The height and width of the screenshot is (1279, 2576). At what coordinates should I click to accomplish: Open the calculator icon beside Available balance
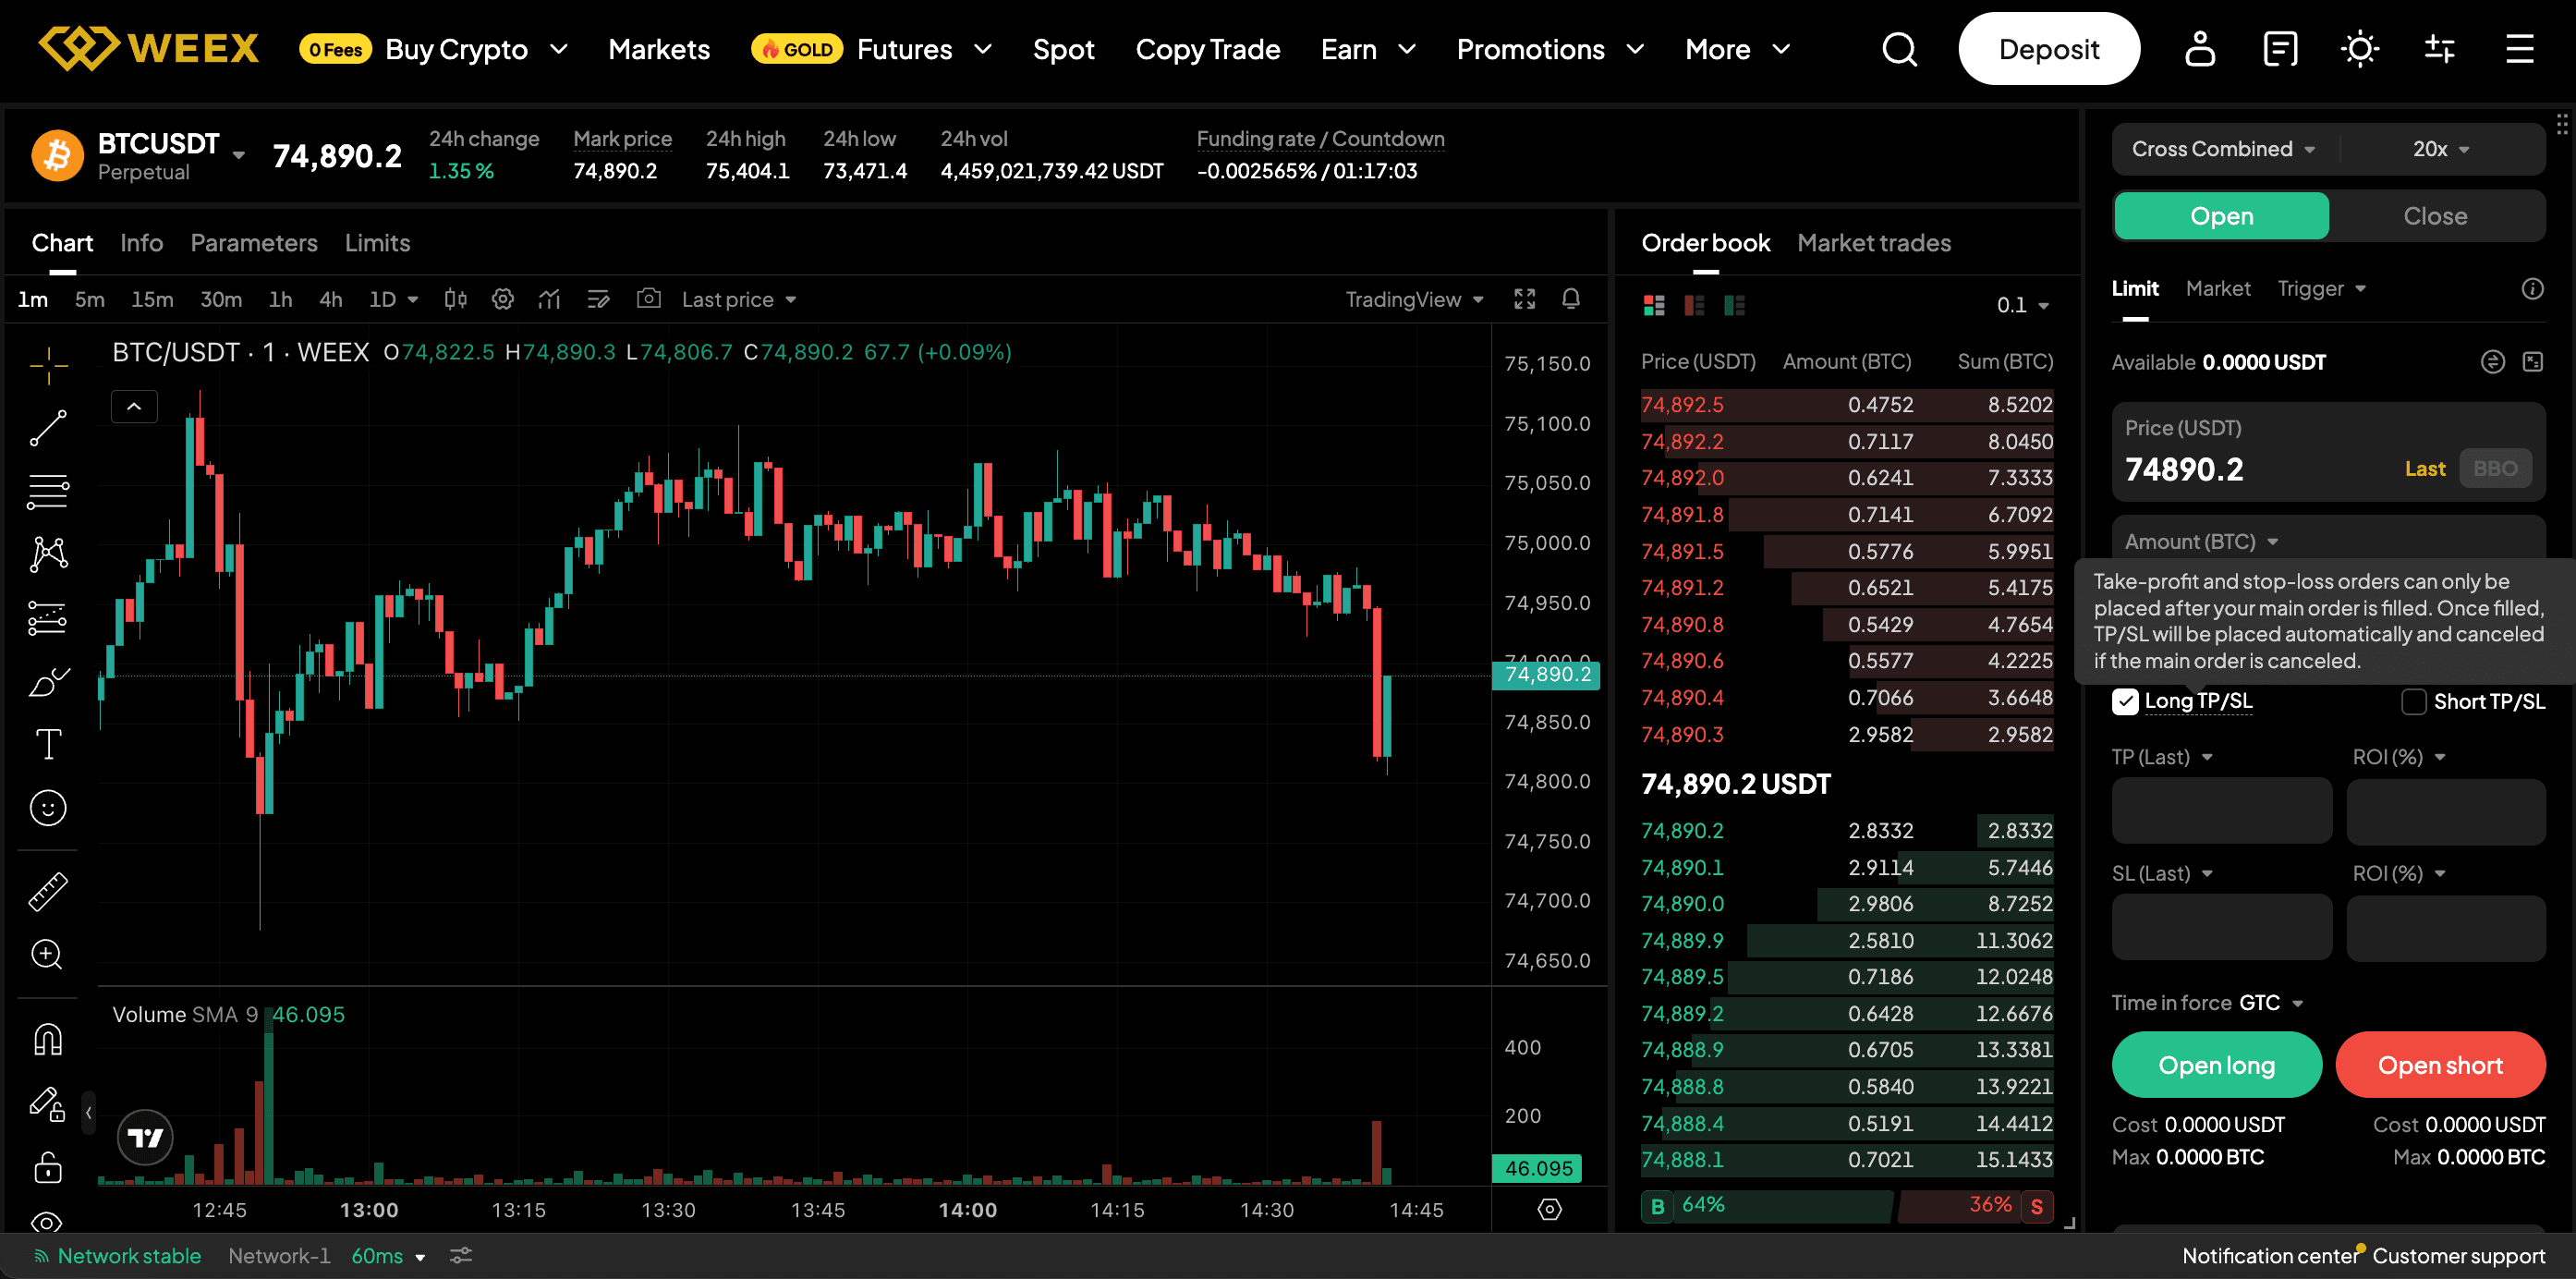2532,362
